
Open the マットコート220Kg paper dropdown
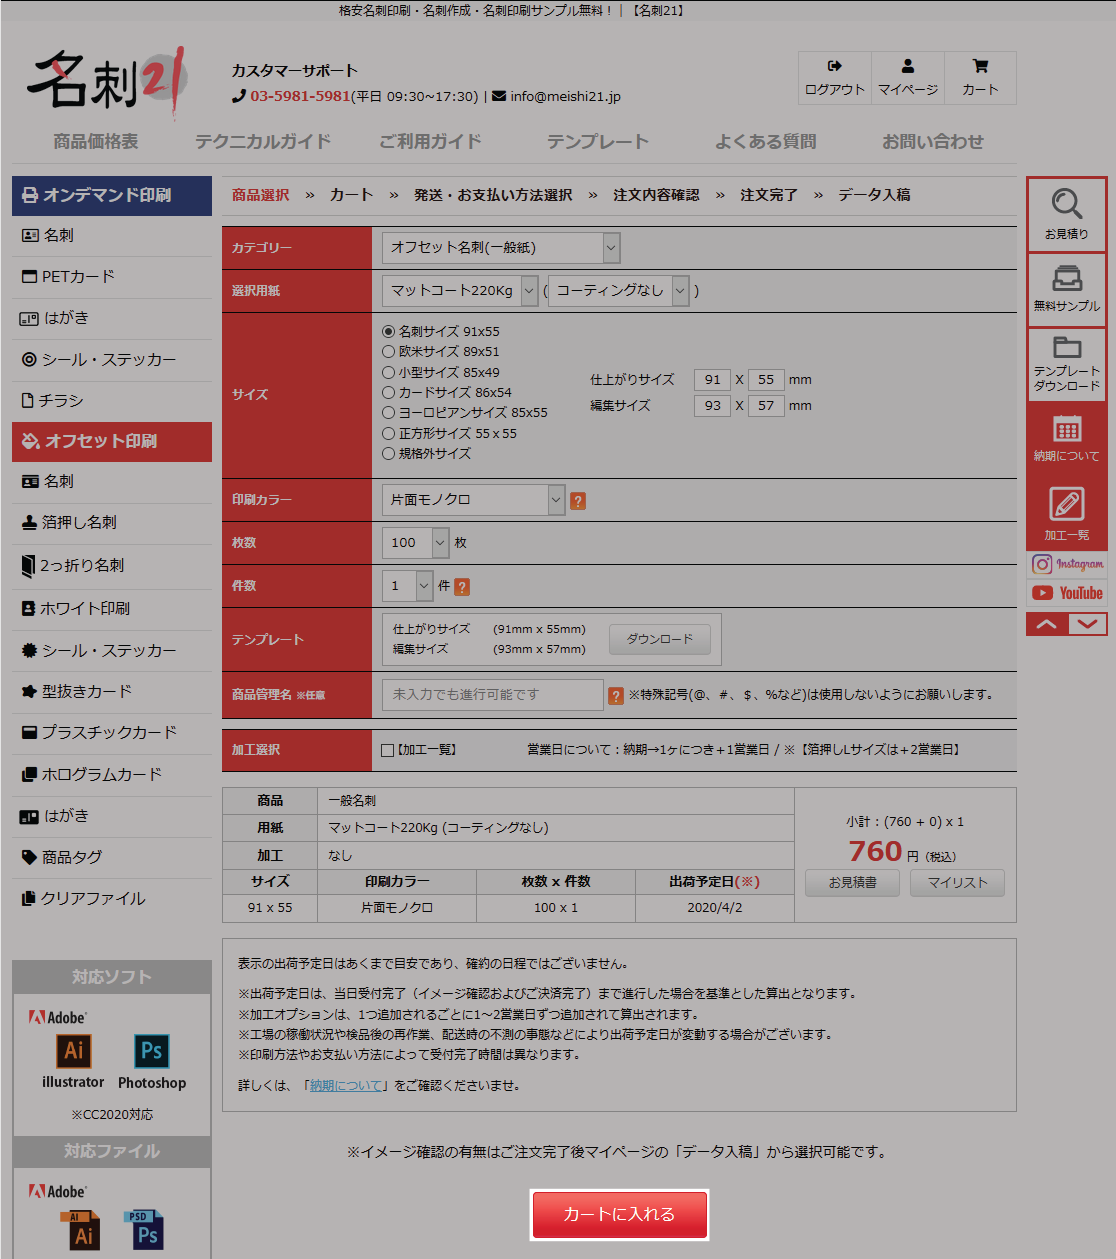[460, 290]
